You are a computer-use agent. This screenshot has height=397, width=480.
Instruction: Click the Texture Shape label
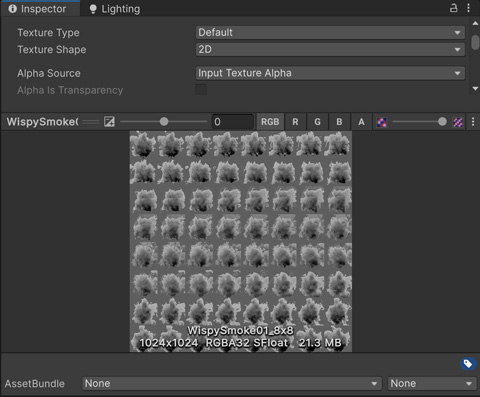(52, 50)
